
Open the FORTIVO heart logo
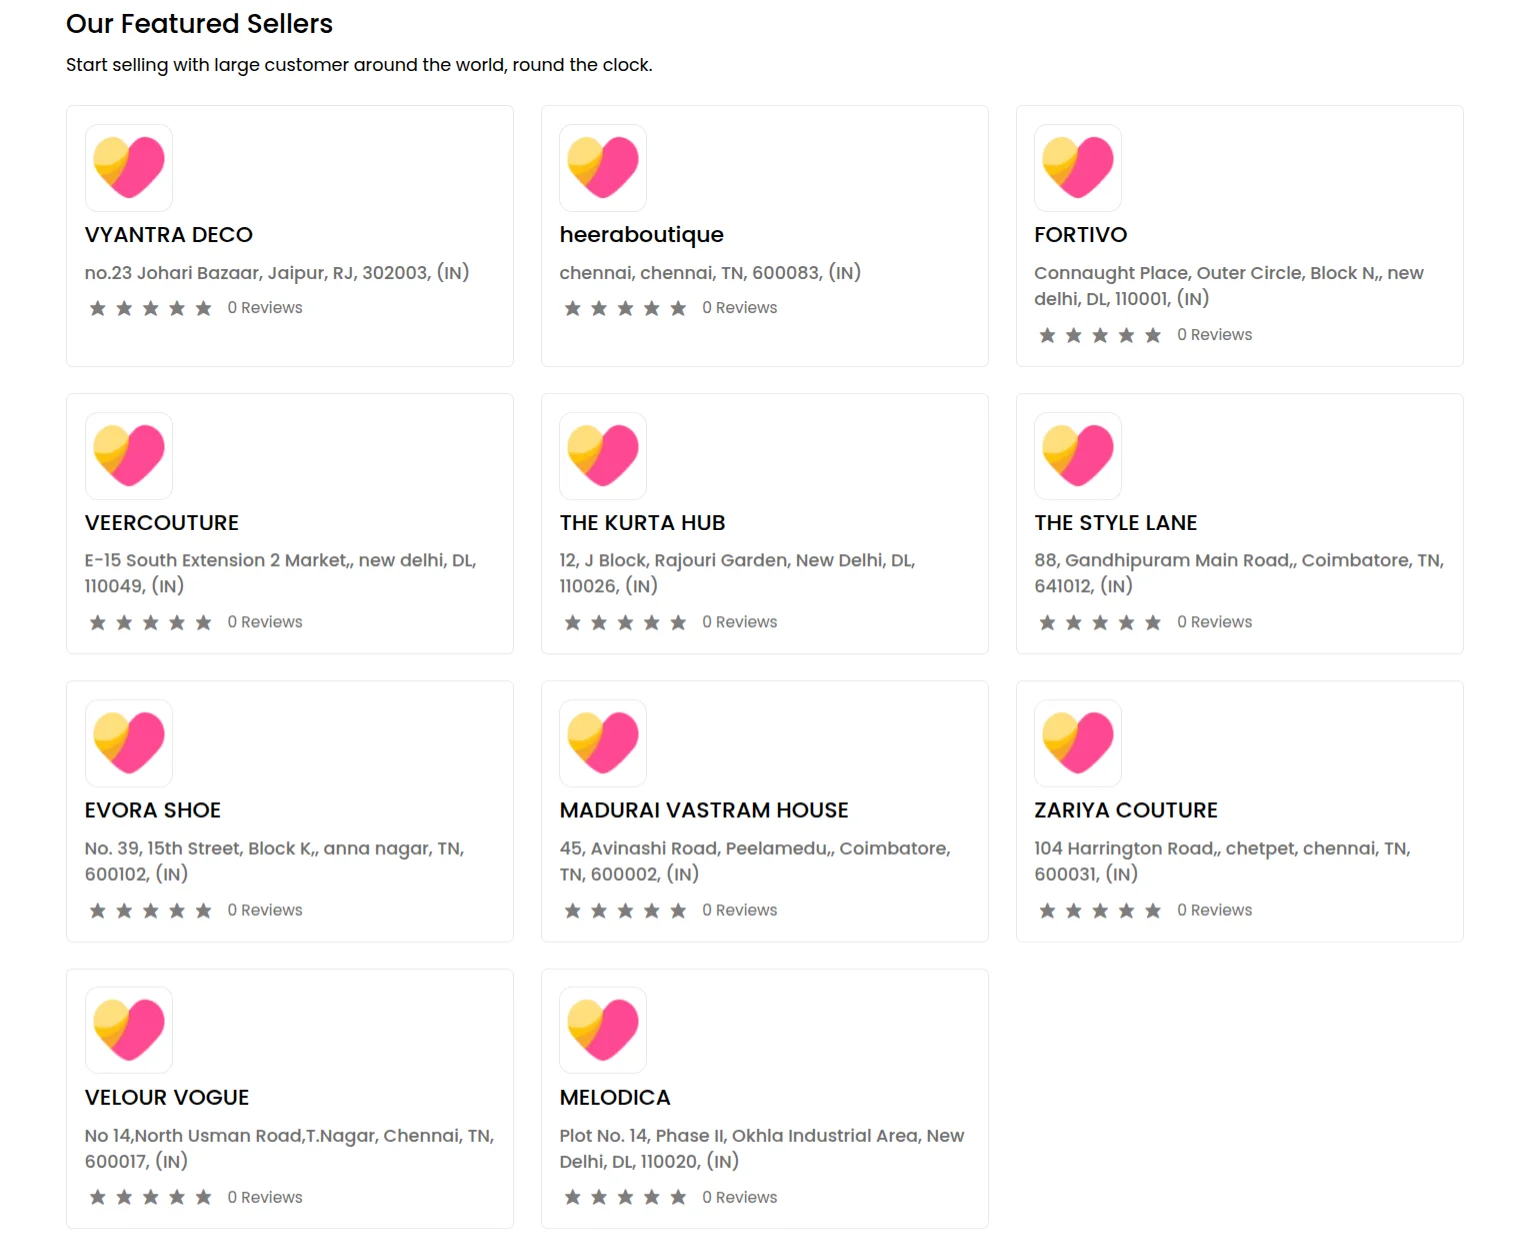point(1078,168)
